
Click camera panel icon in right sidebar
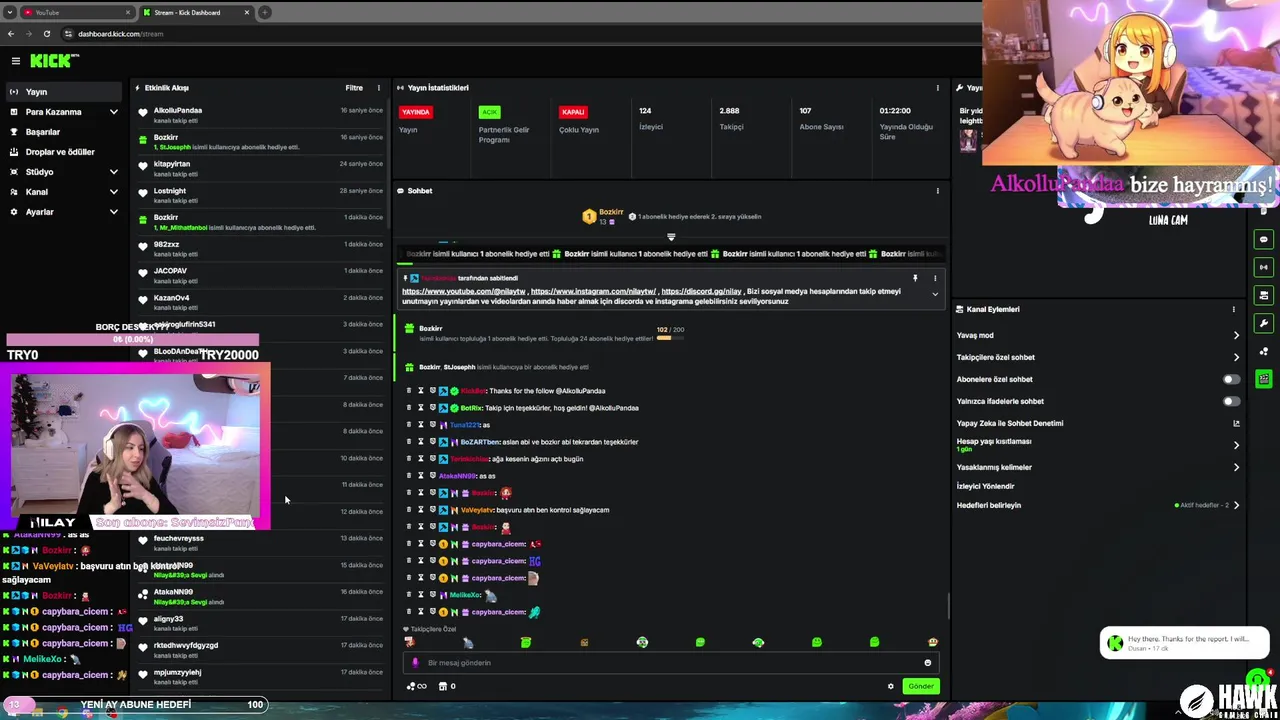pyautogui.click(x=1264, y=296)
